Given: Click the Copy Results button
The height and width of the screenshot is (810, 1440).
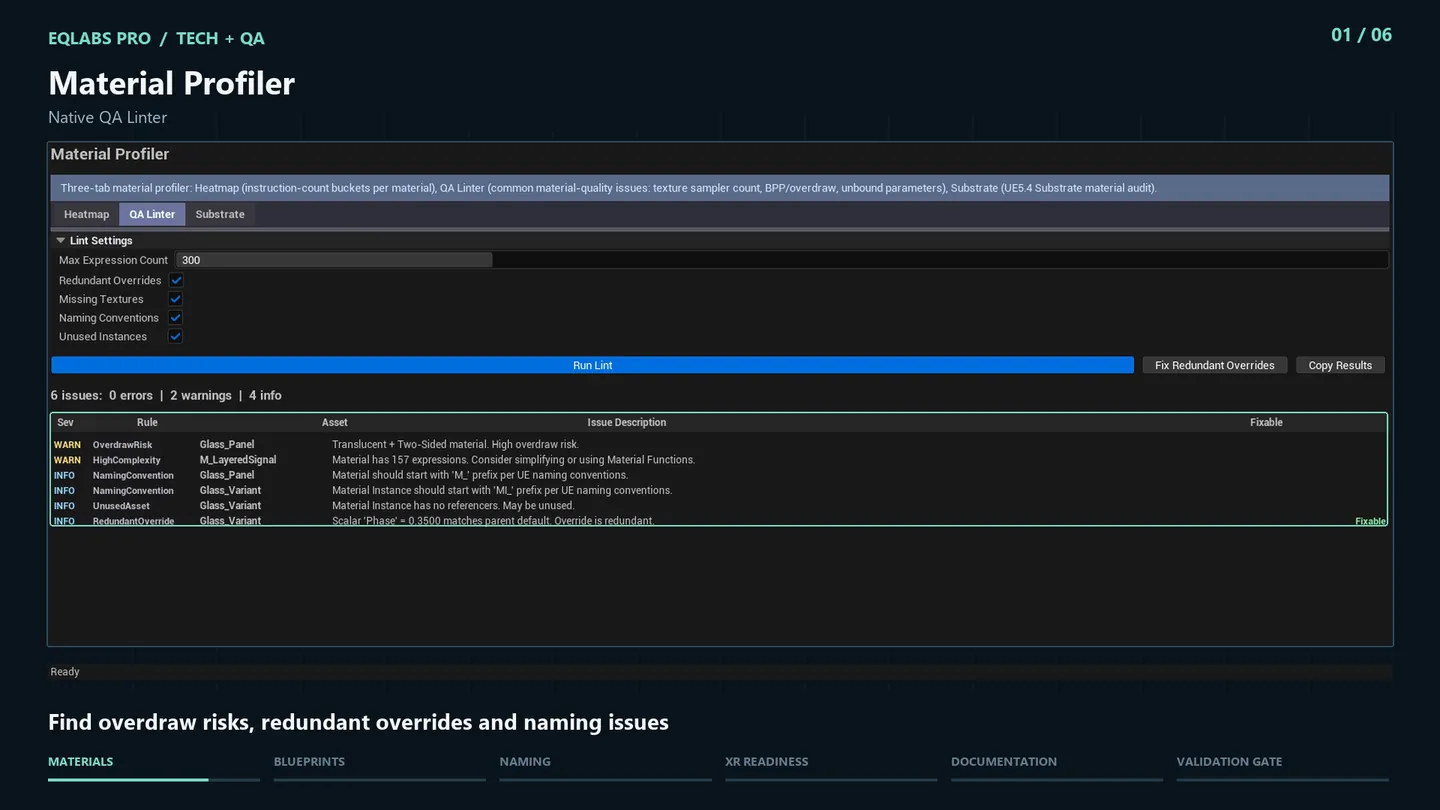Looking at the screenshot, I should tap(1340, 365).
